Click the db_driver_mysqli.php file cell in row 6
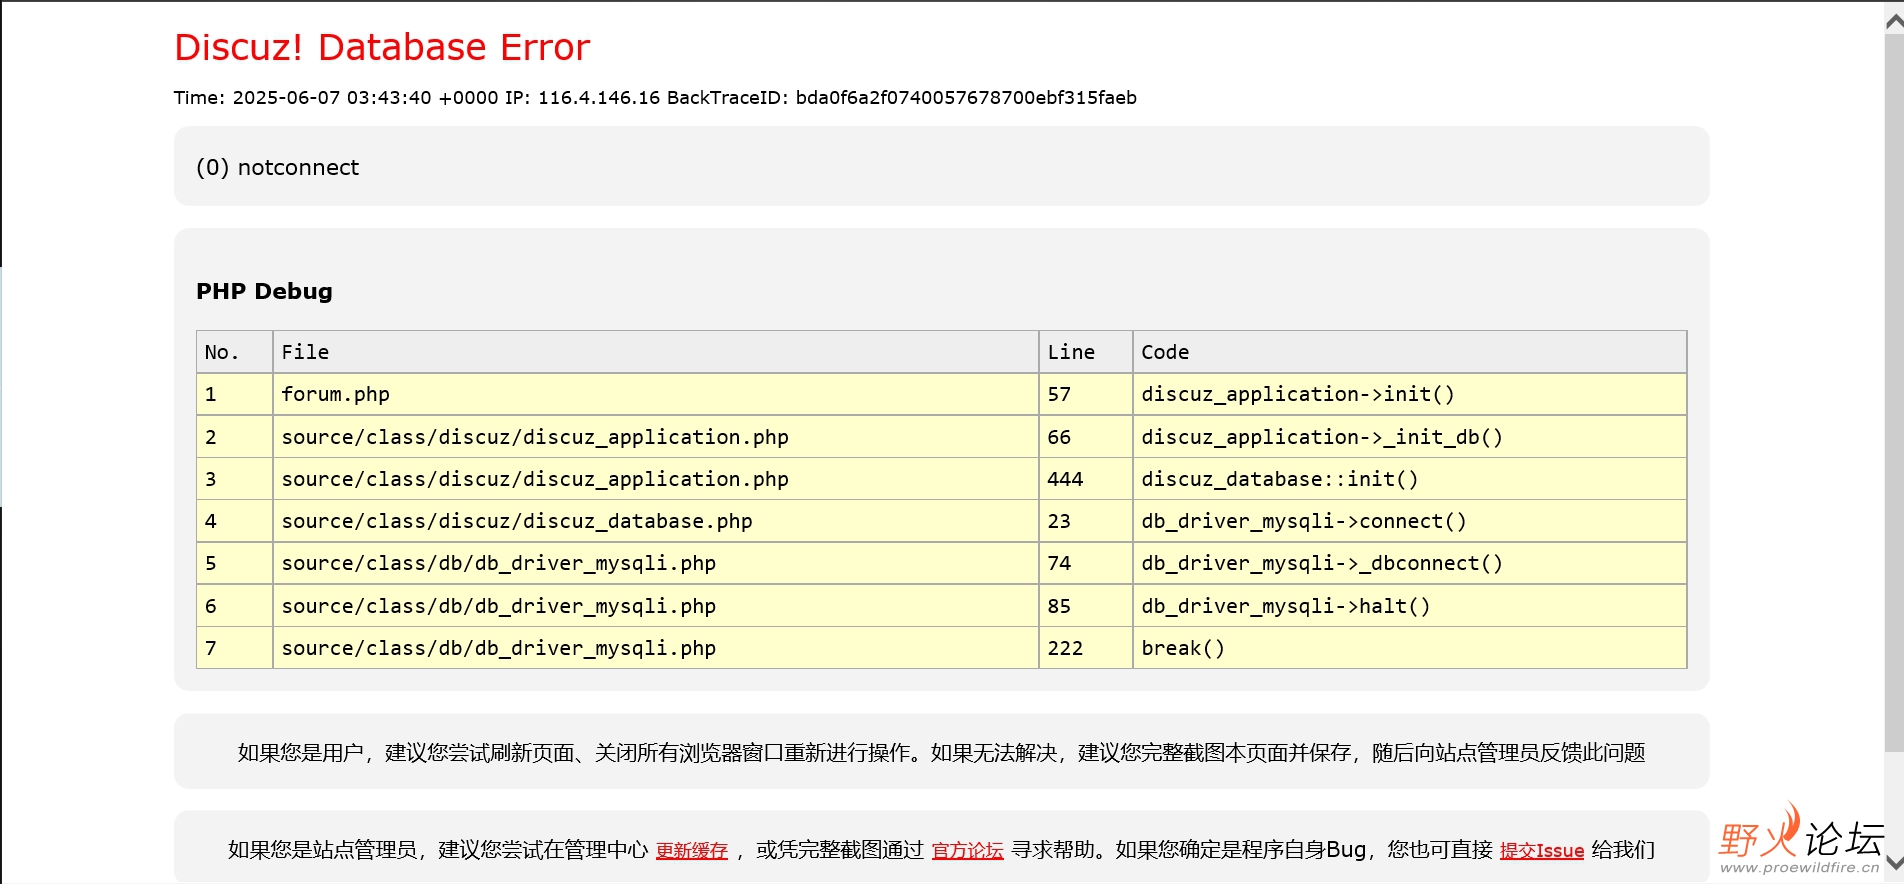This screenshot has width=1904, height=884. 656,606
